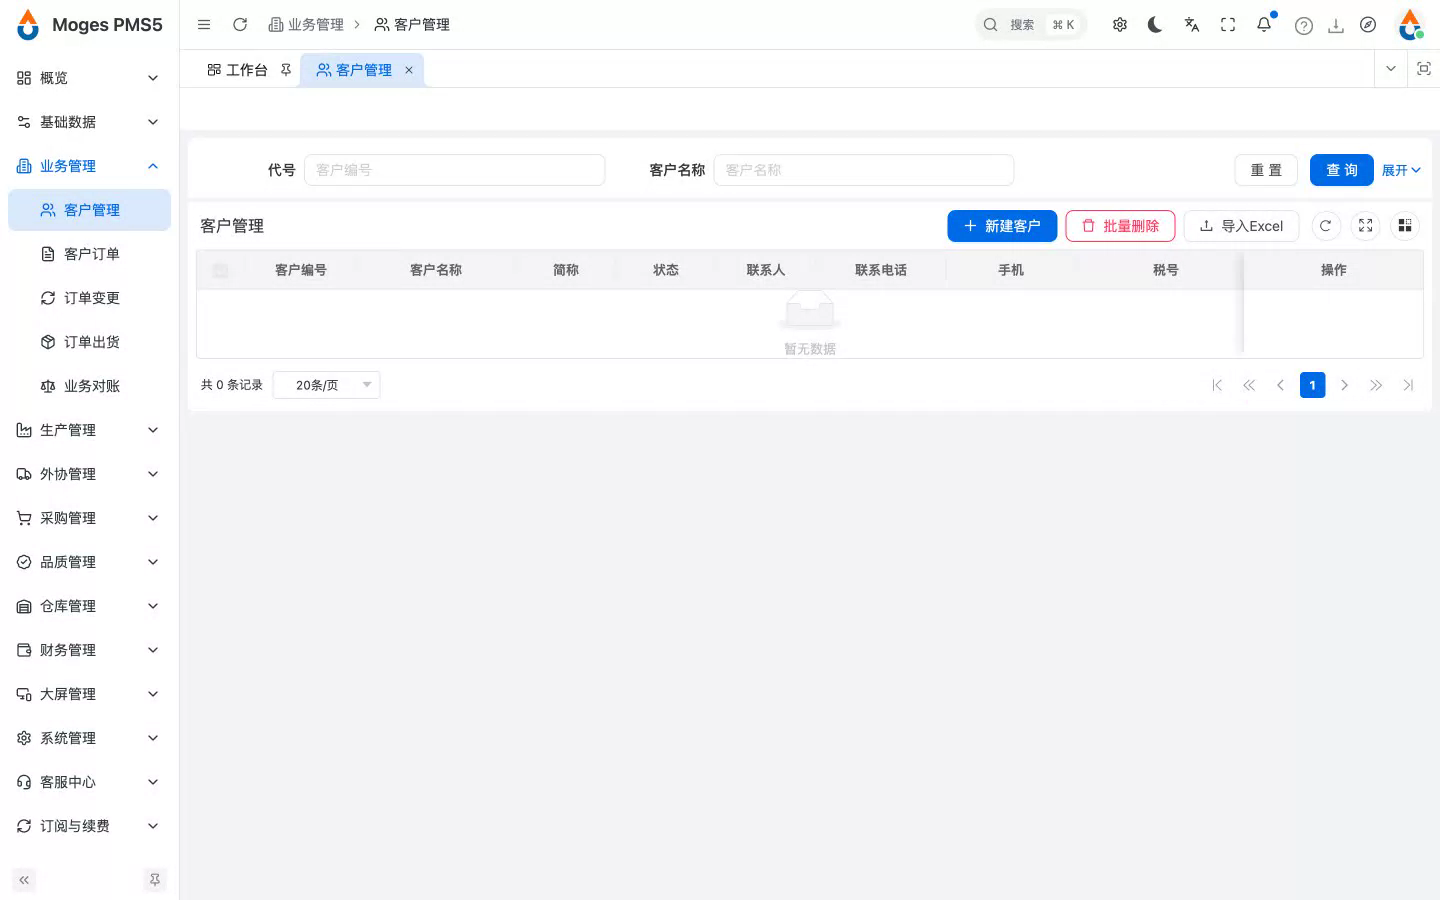Collapse the 业务管理 menu
The width and height of the screenshot is (1440, 900).
coord(90,166)
